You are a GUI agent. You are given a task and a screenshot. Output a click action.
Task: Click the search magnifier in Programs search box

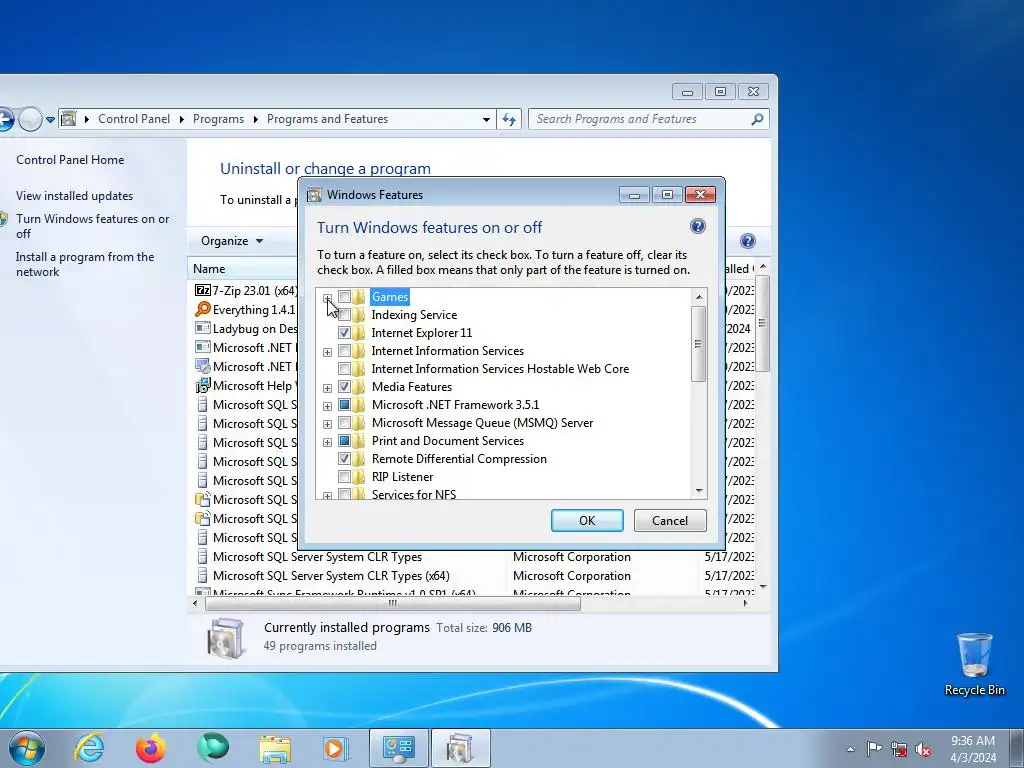pyautogui.click(x=758, y=119)
